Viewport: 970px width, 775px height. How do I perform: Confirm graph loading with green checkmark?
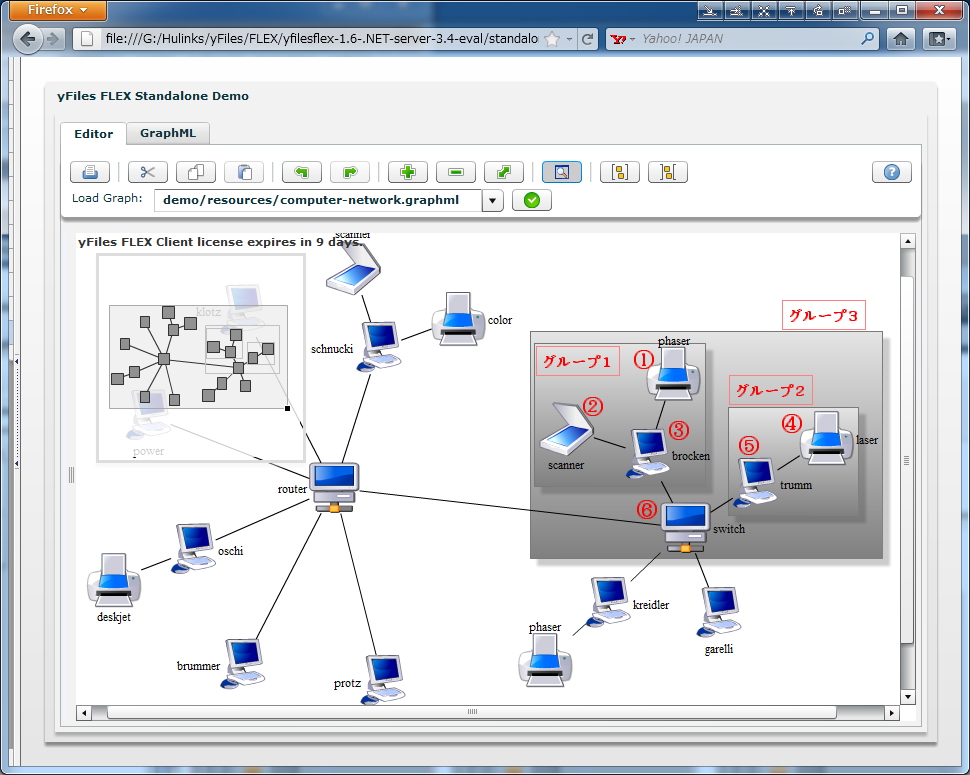(x=531, y=200)
